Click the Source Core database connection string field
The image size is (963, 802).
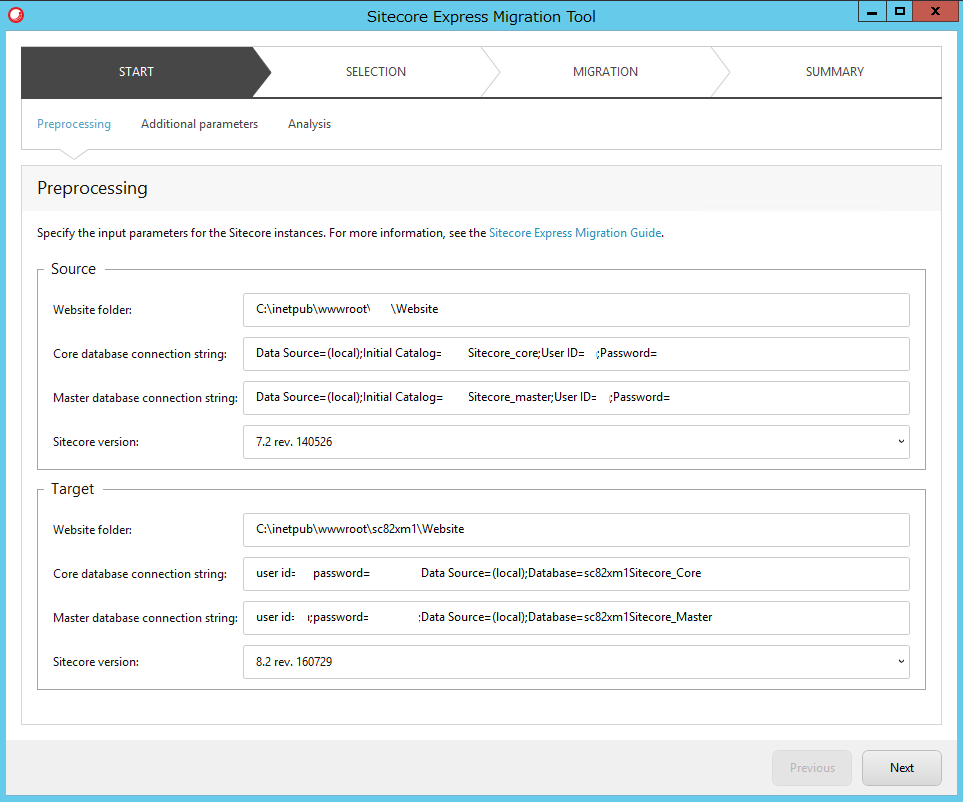[x=576, y=354]
